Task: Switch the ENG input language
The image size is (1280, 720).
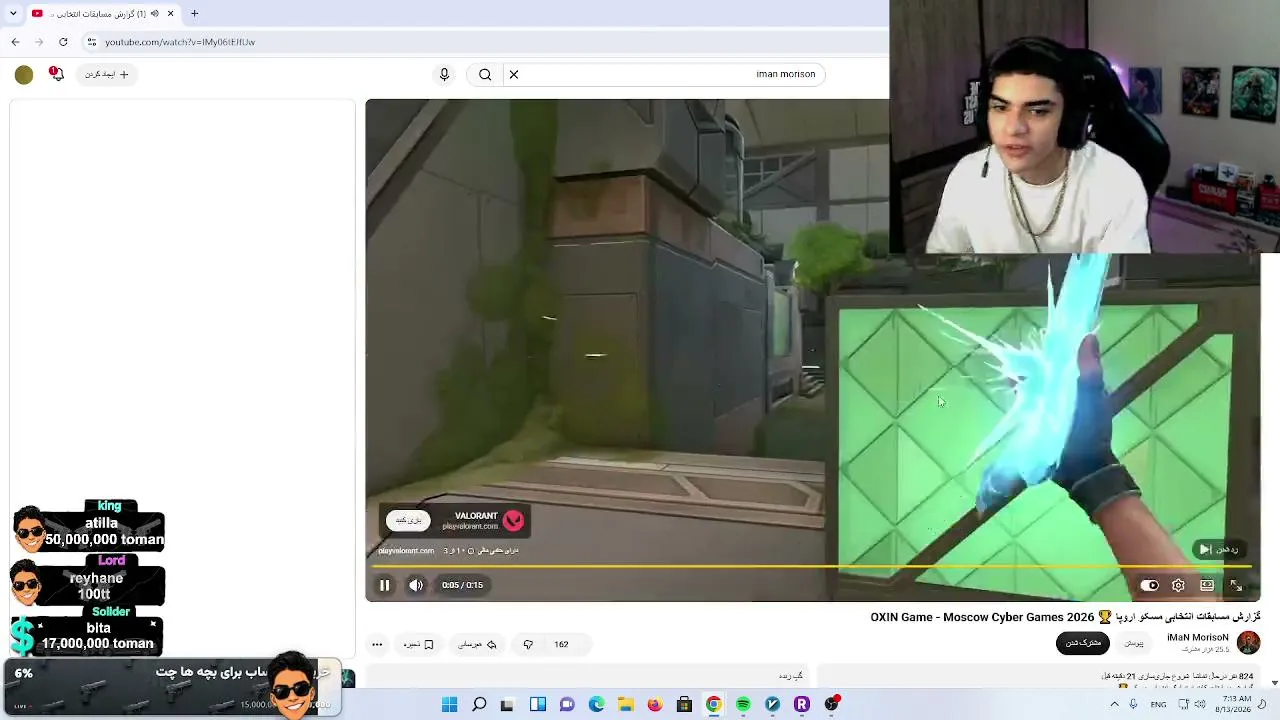Action: point(1158,705)
